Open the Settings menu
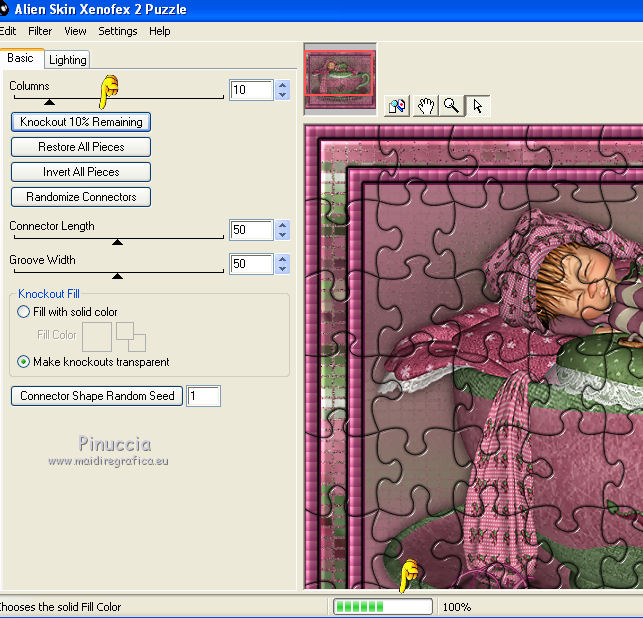643x618 pixels. coord(118,31)
